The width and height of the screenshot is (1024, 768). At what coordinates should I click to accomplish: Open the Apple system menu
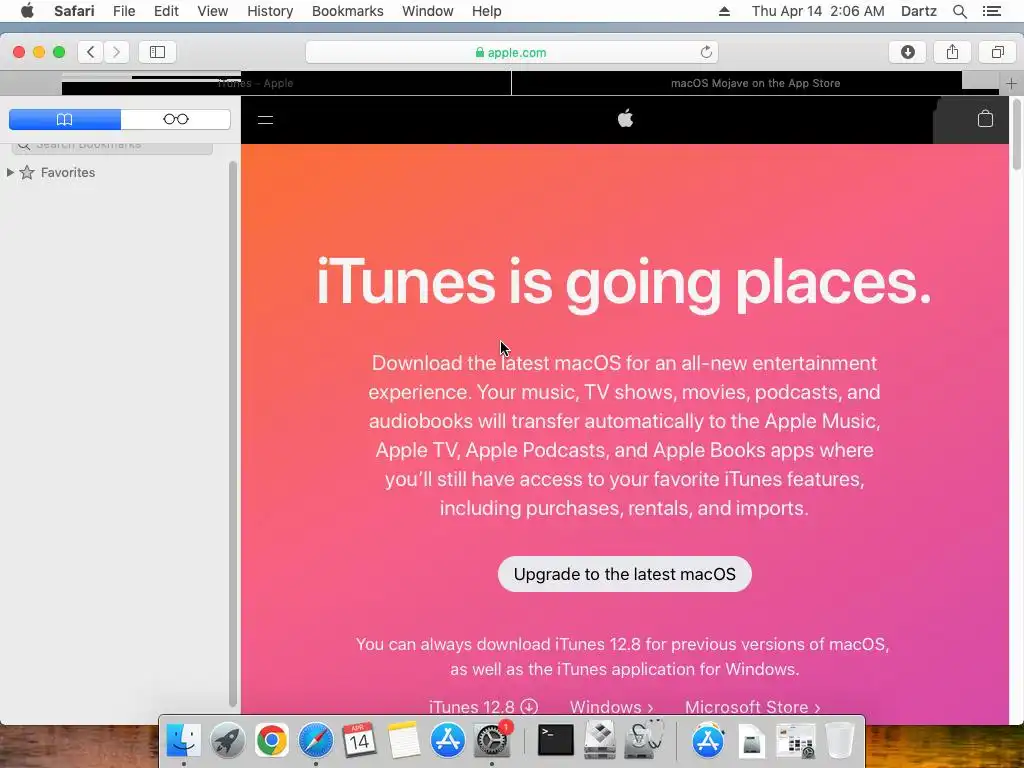27,11
